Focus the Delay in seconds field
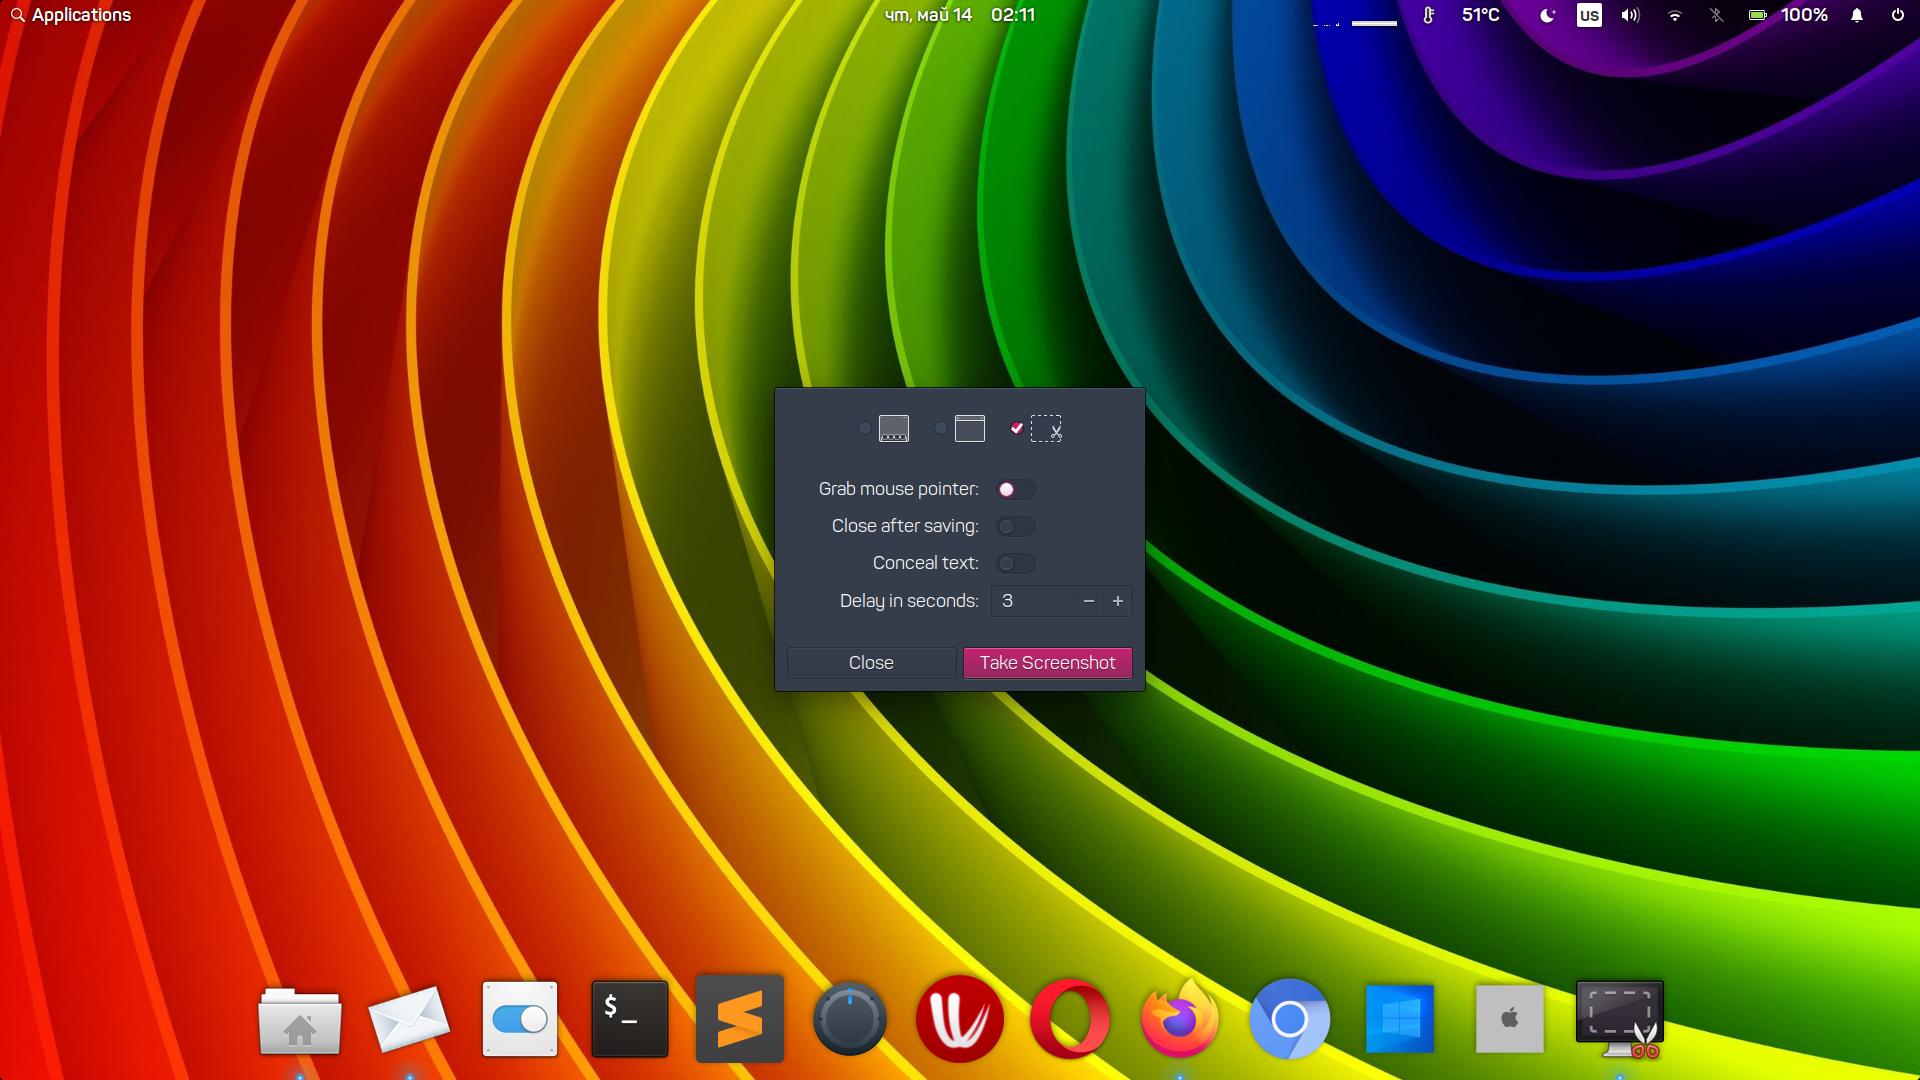 1033,601
